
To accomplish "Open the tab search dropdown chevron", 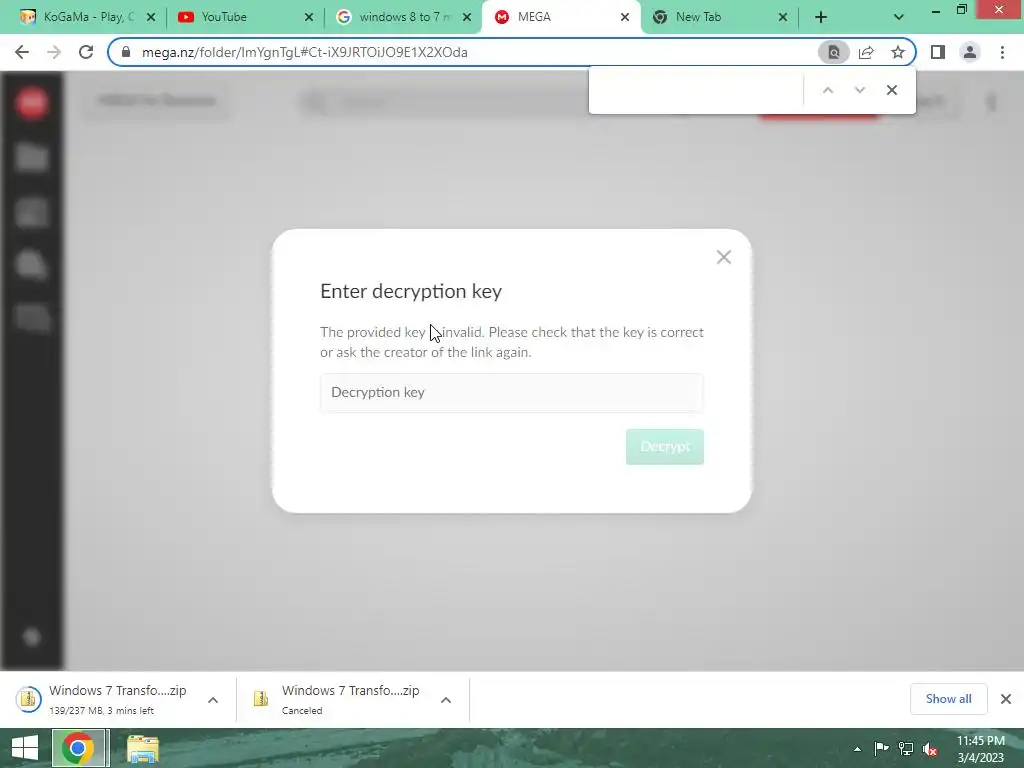I will (899, 17).
